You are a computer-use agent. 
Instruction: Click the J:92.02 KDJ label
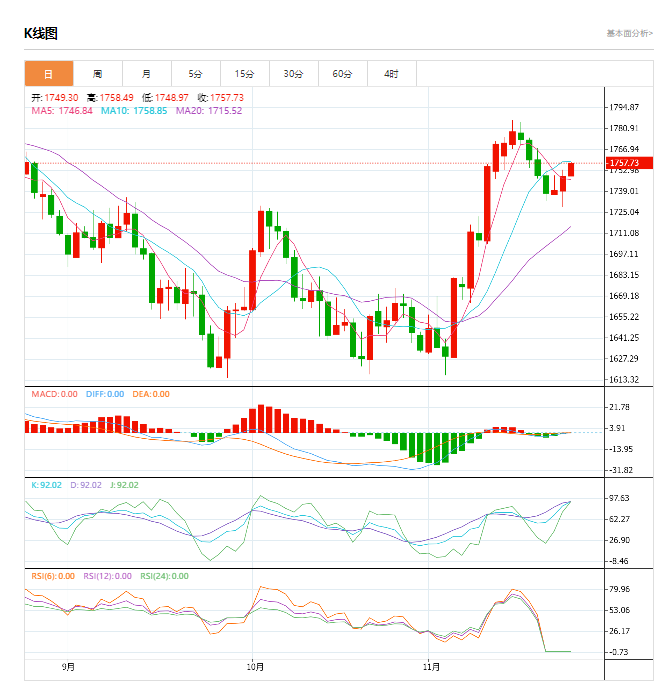coord(124,485)
